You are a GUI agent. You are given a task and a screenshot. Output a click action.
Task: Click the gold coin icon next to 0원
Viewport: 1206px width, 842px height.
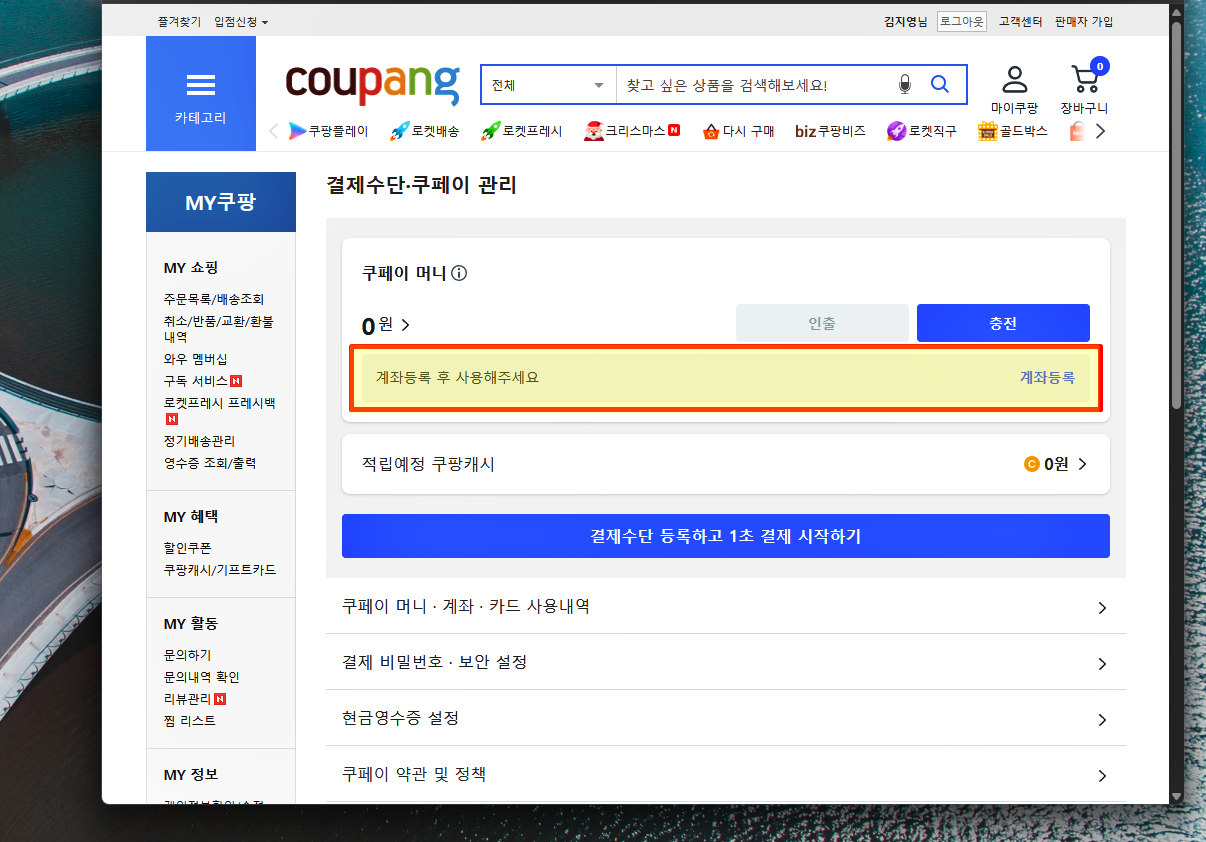1032,464
